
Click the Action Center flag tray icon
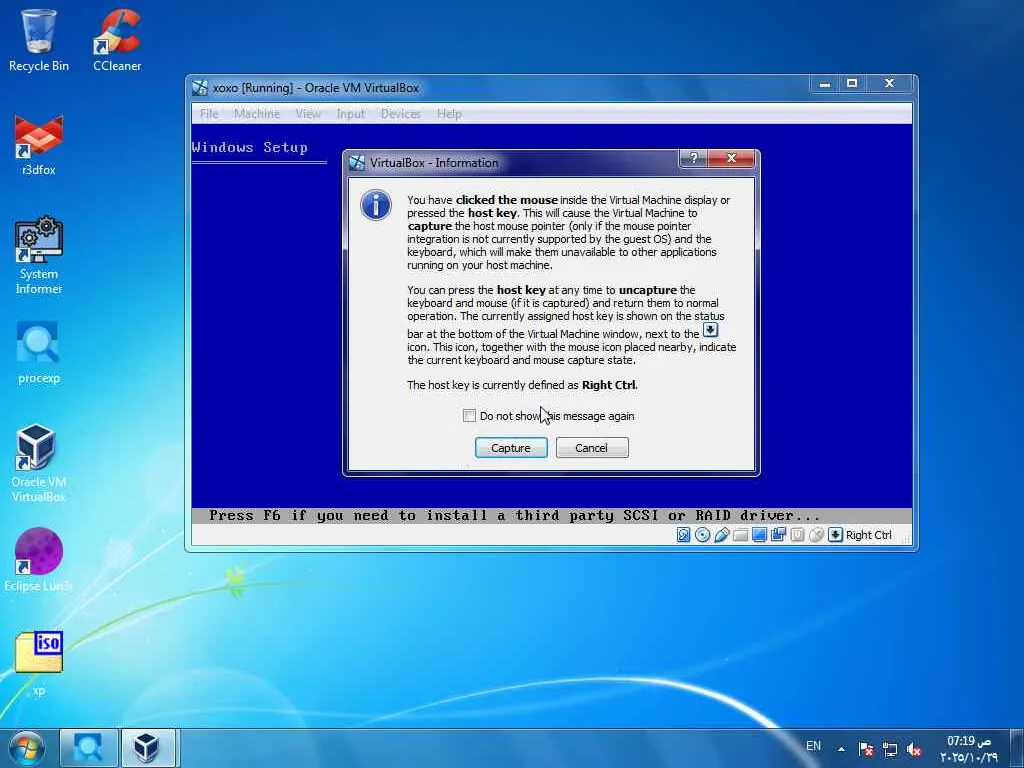click(866, 749)
